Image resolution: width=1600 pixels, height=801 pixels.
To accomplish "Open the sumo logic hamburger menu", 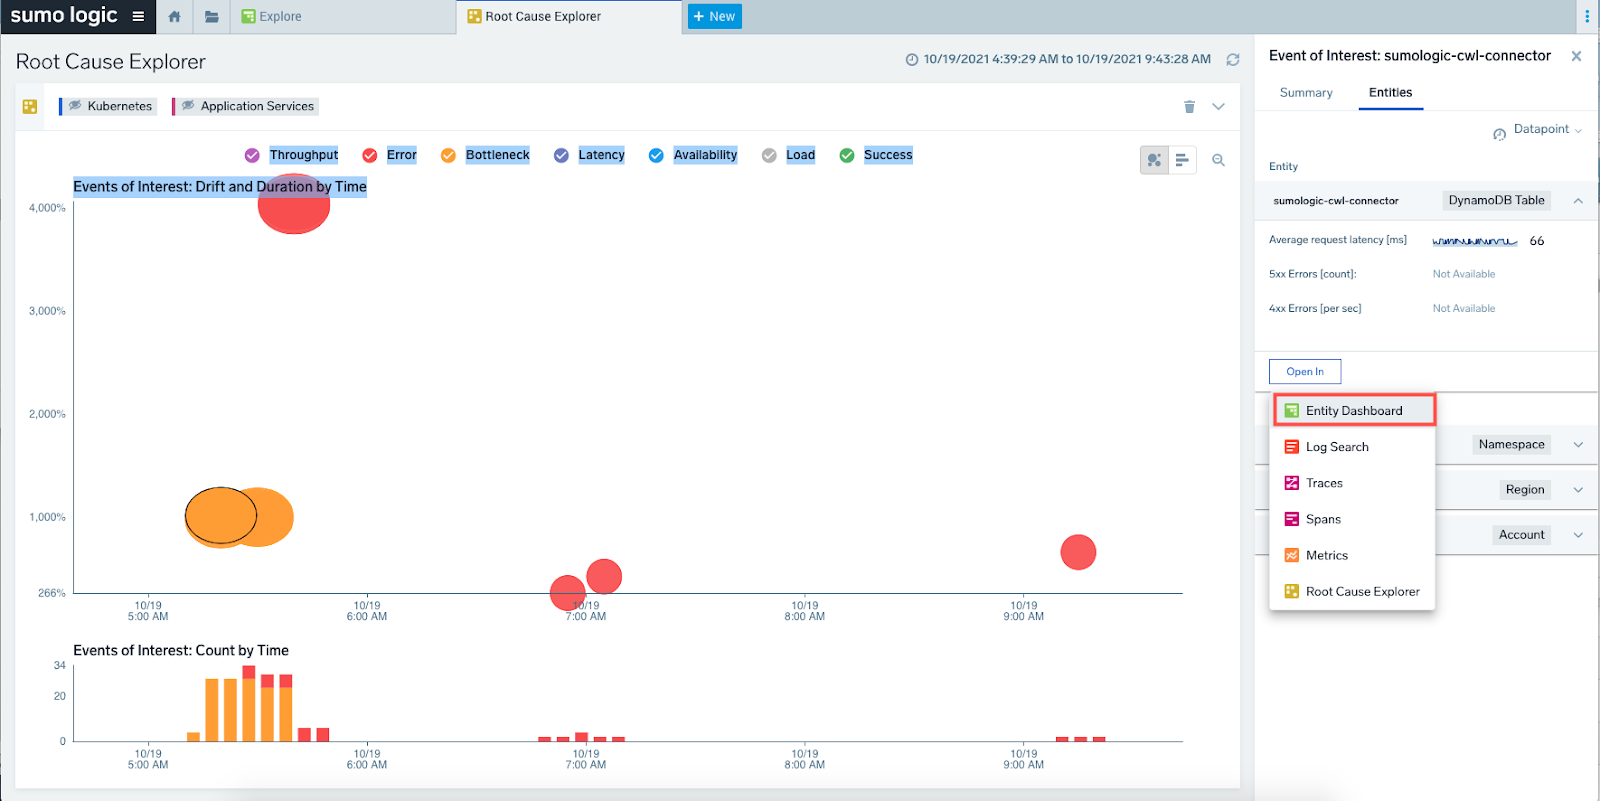I will click(138, 16).
